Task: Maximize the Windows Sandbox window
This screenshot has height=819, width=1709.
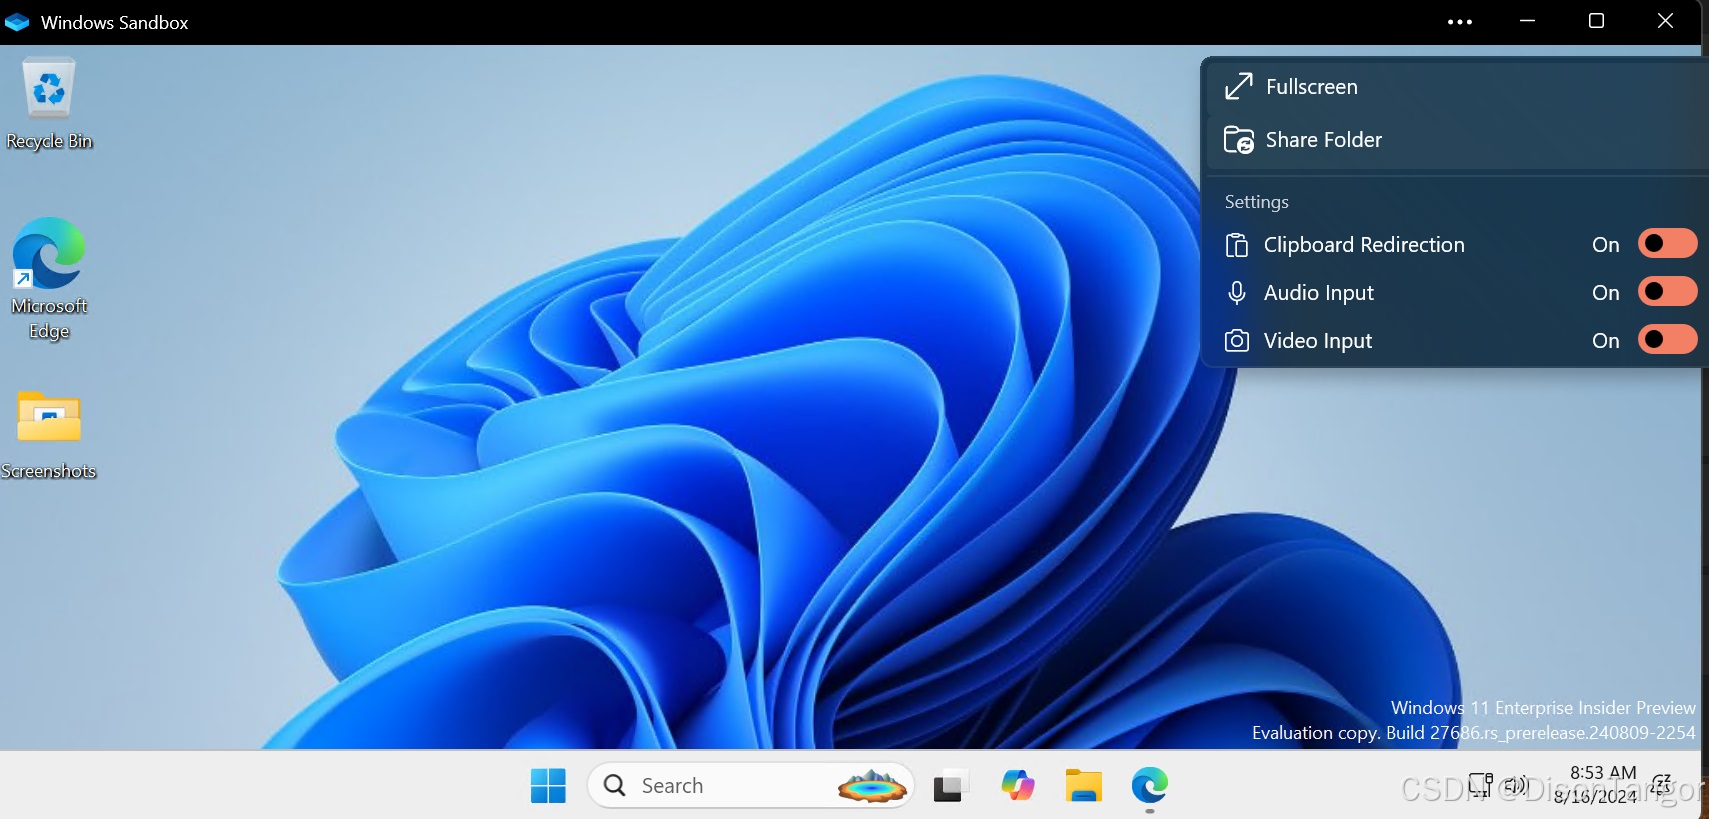Action: pyautogui.click(x=1596, y=21)
